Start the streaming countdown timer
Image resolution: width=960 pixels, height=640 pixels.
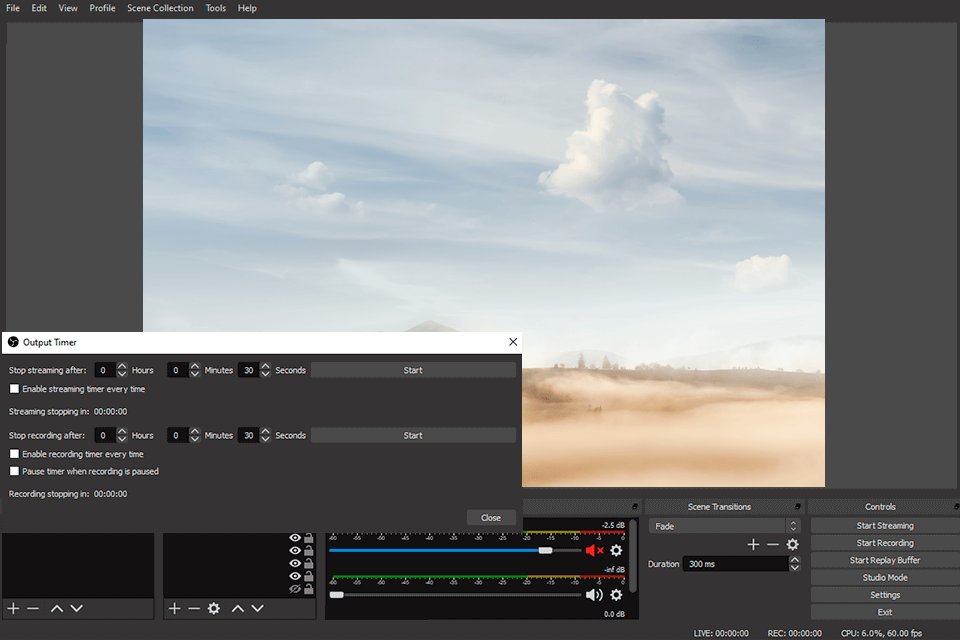click(413, 369)
